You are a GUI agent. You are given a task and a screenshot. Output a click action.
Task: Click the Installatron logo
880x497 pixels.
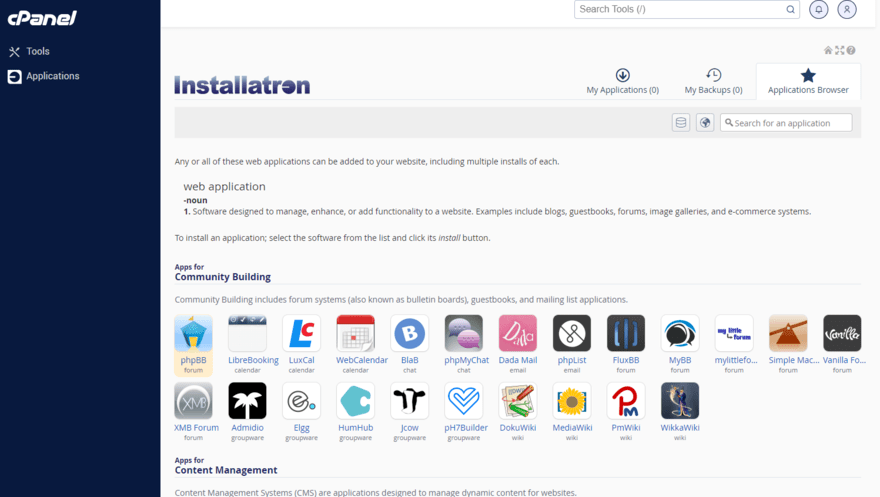coord(242,85)
